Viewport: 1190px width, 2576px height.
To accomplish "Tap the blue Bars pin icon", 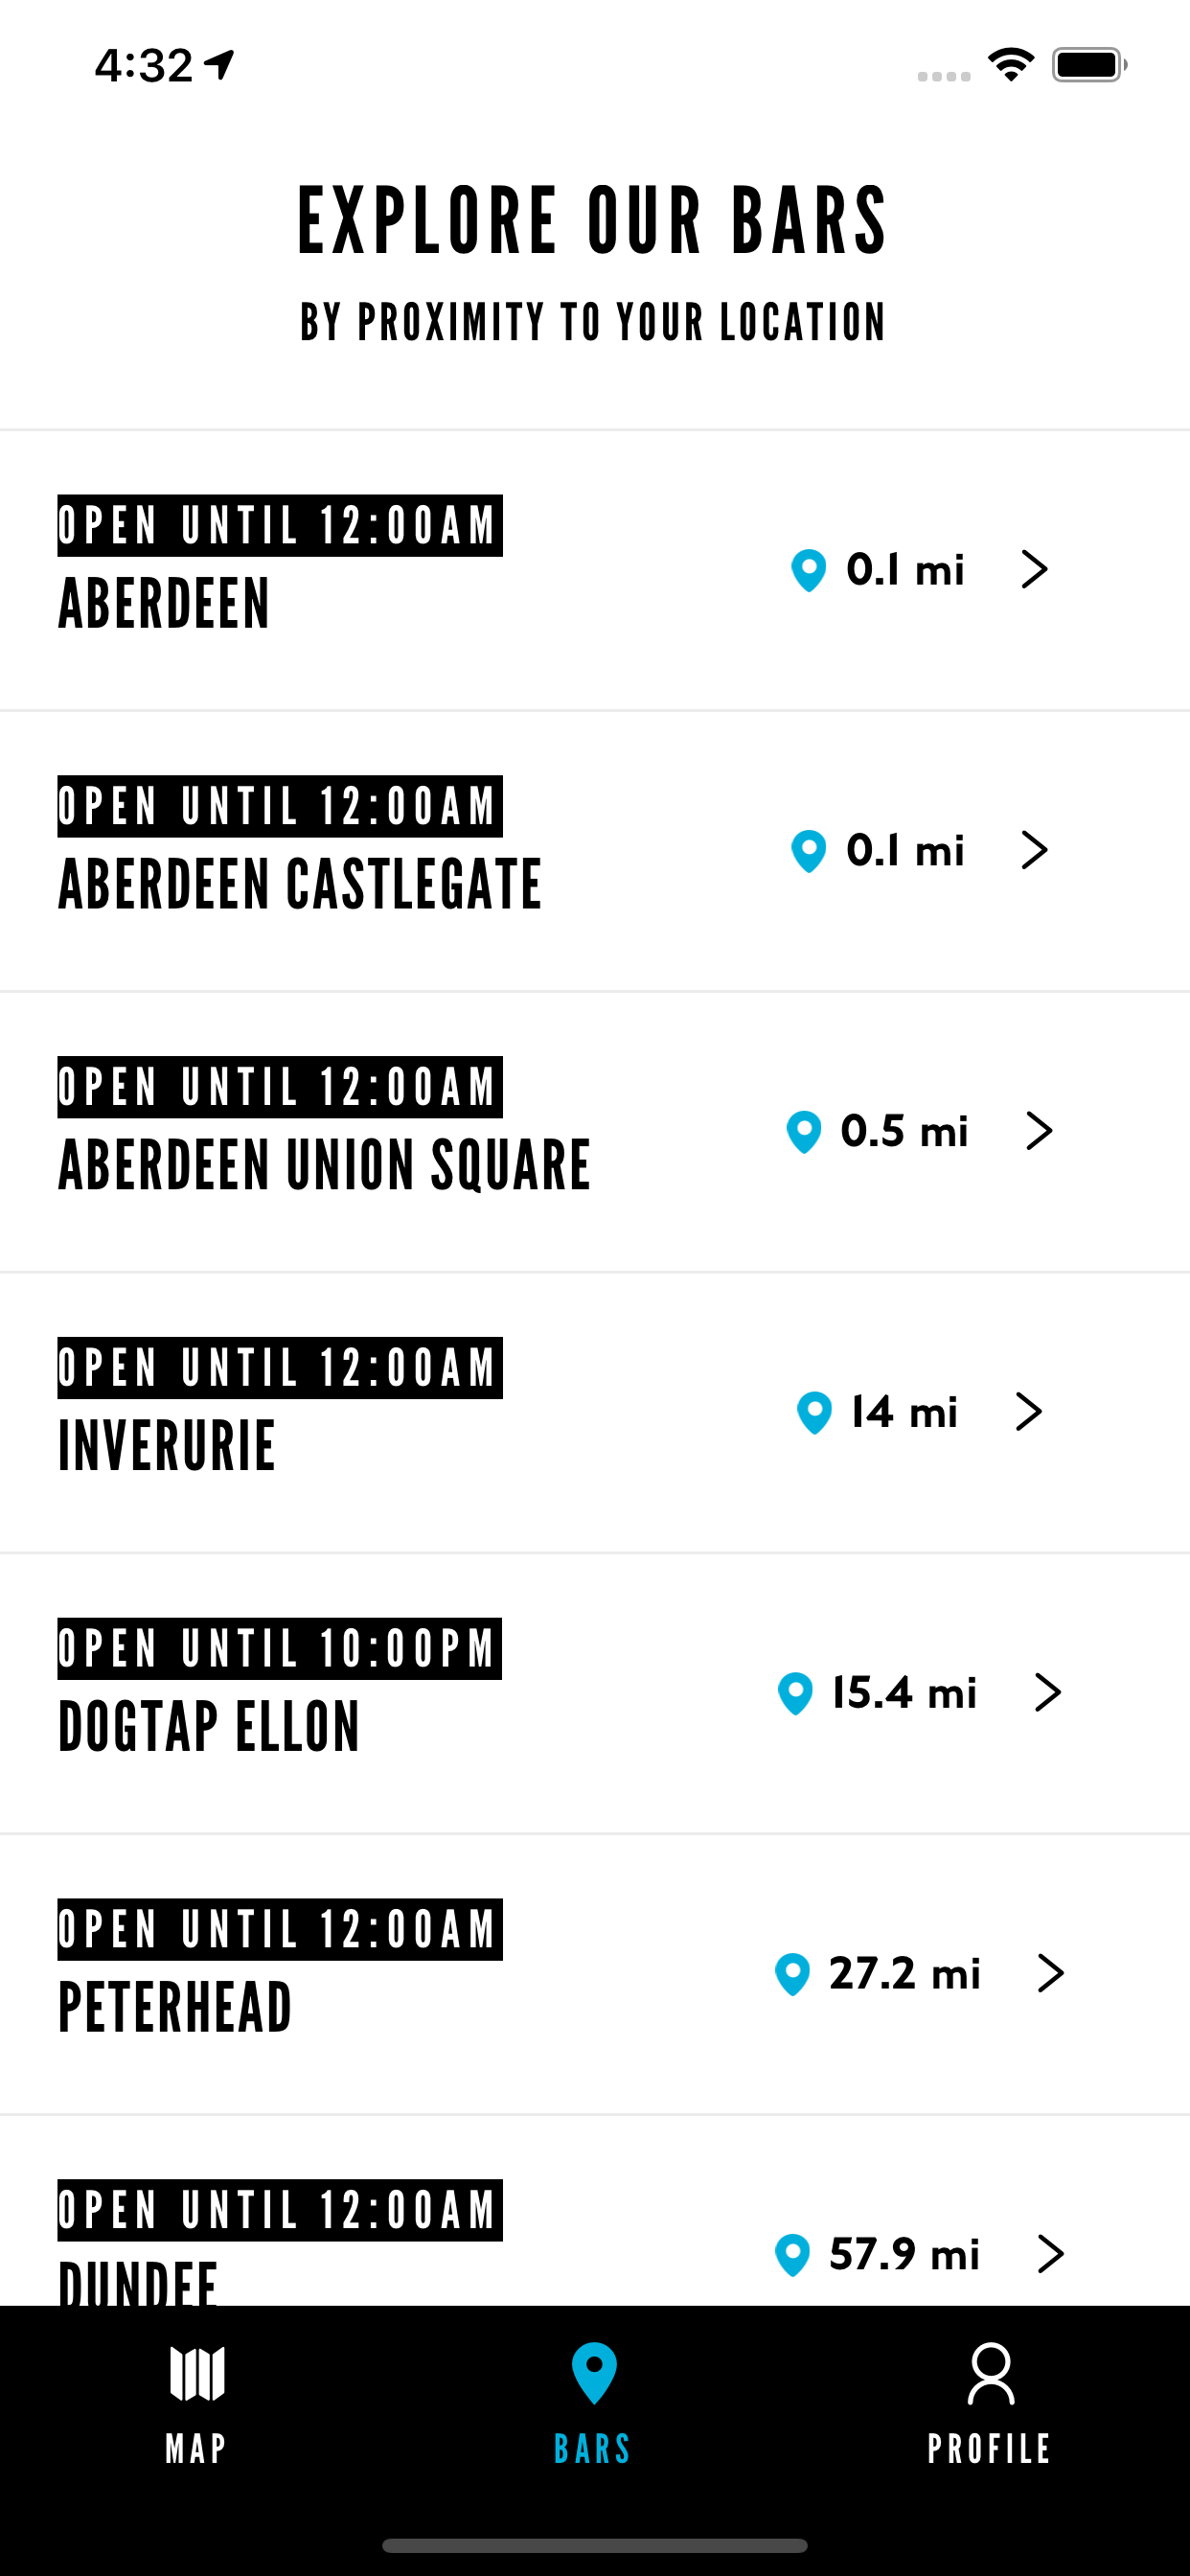I will (x=594, y=2373).
